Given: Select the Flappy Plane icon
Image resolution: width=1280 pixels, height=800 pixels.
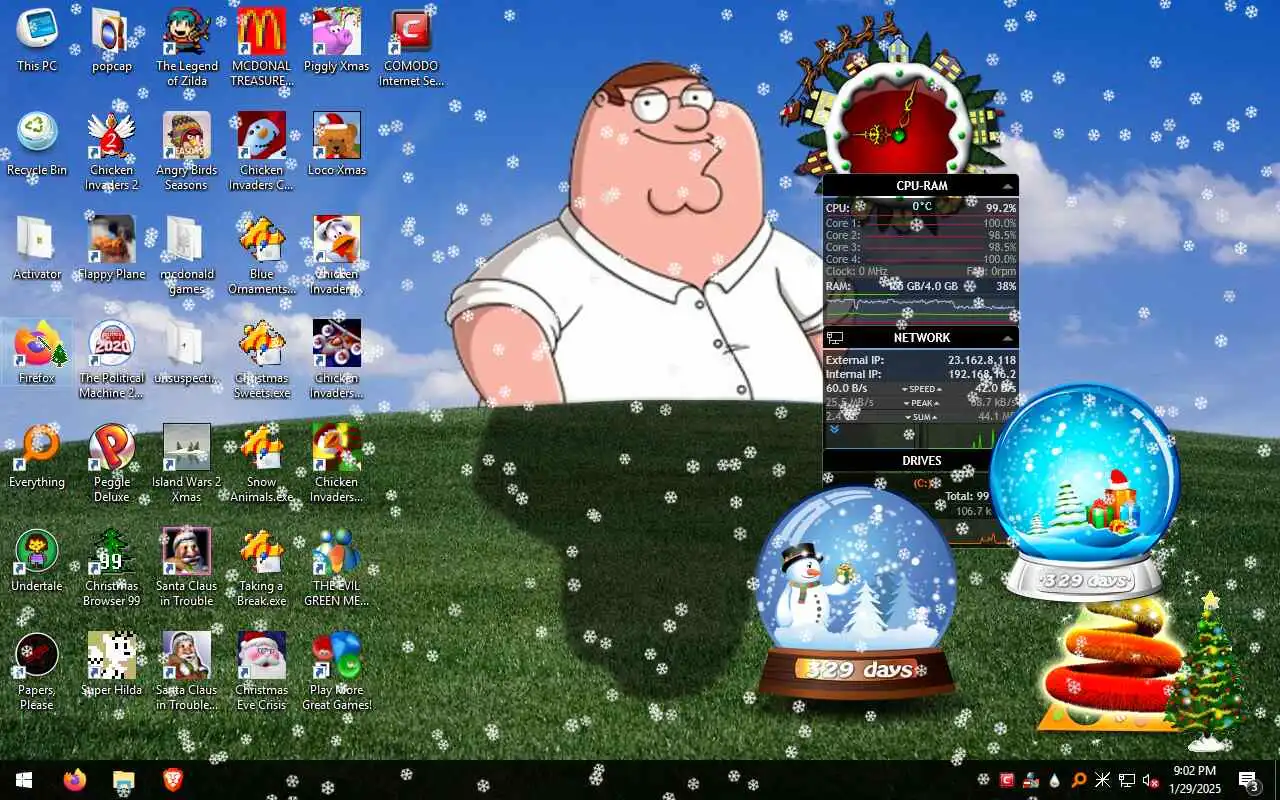Looking at the screenshot, I should coord(112,250).
